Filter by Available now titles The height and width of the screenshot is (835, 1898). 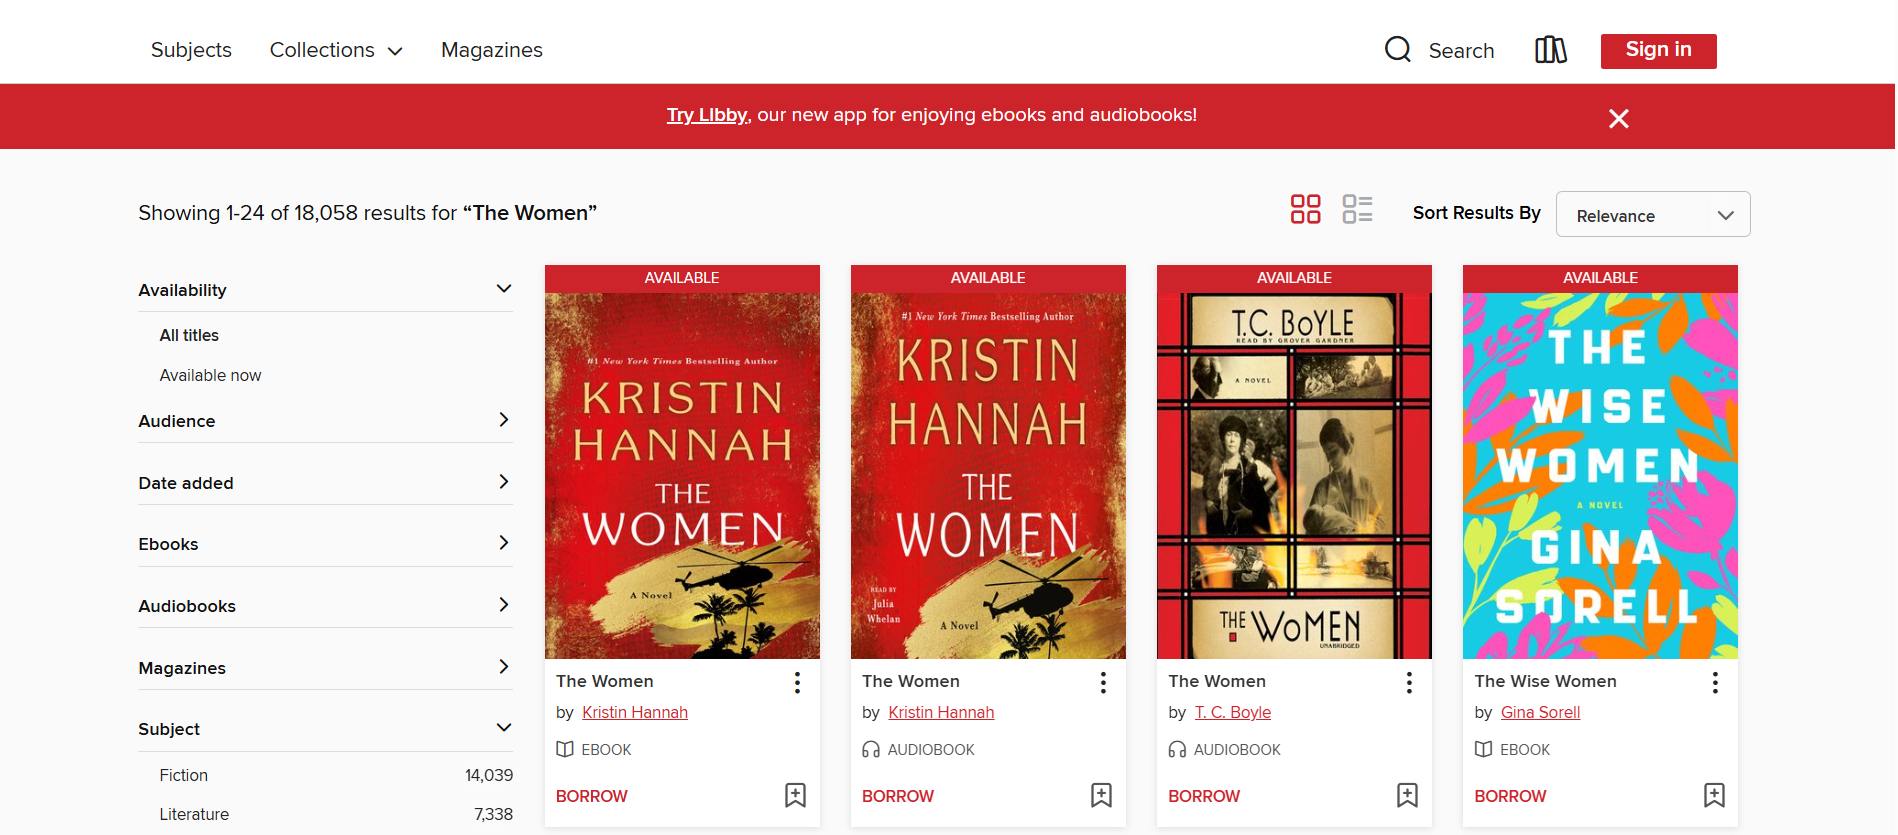pyautogui.click(x=210, y=375)
